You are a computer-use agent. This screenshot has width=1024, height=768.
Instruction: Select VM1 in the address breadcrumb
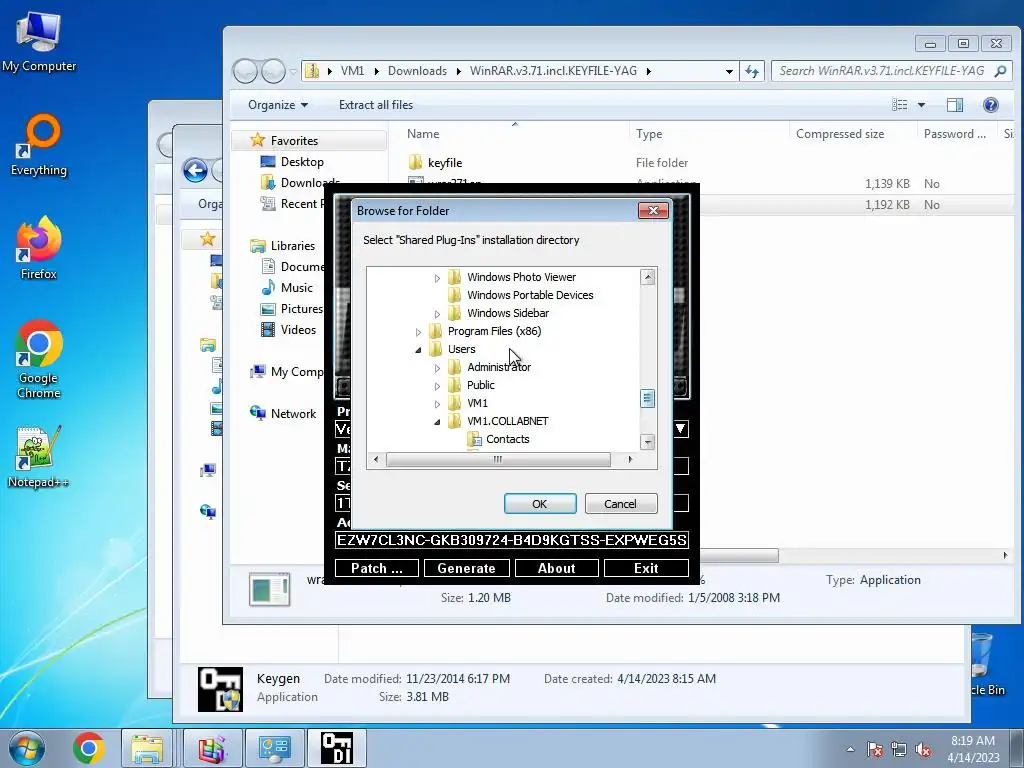(x=352, y=71)
